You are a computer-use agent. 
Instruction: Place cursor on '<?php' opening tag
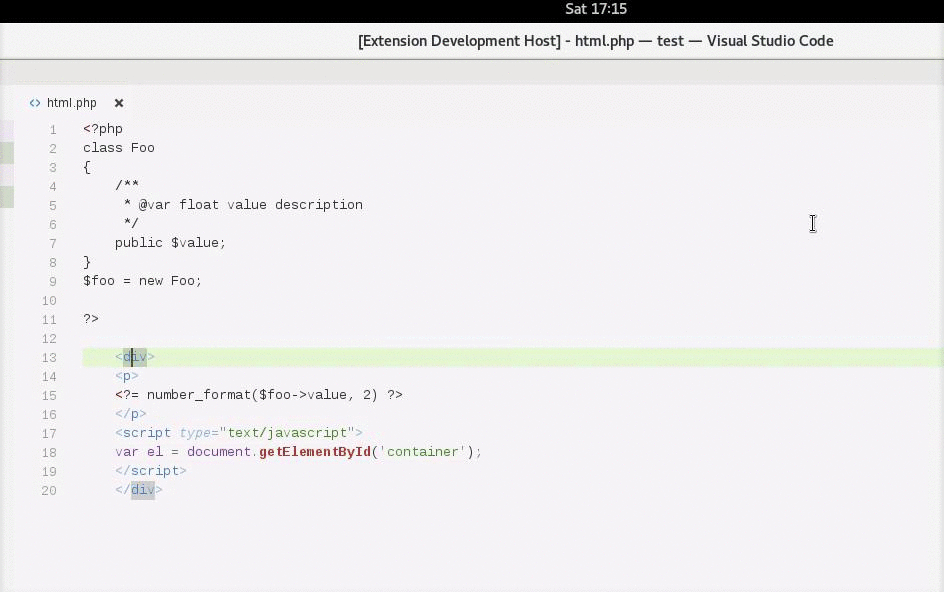click(103, 129)
